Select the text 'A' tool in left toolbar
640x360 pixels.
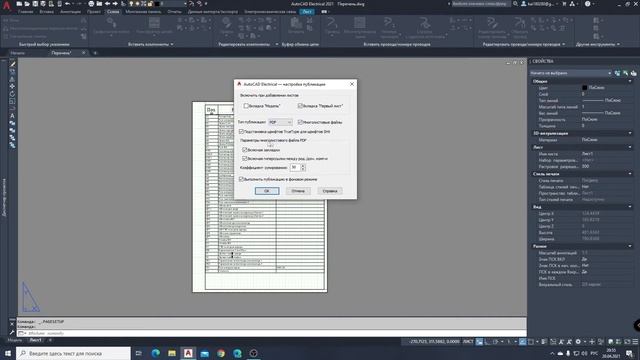12,116
